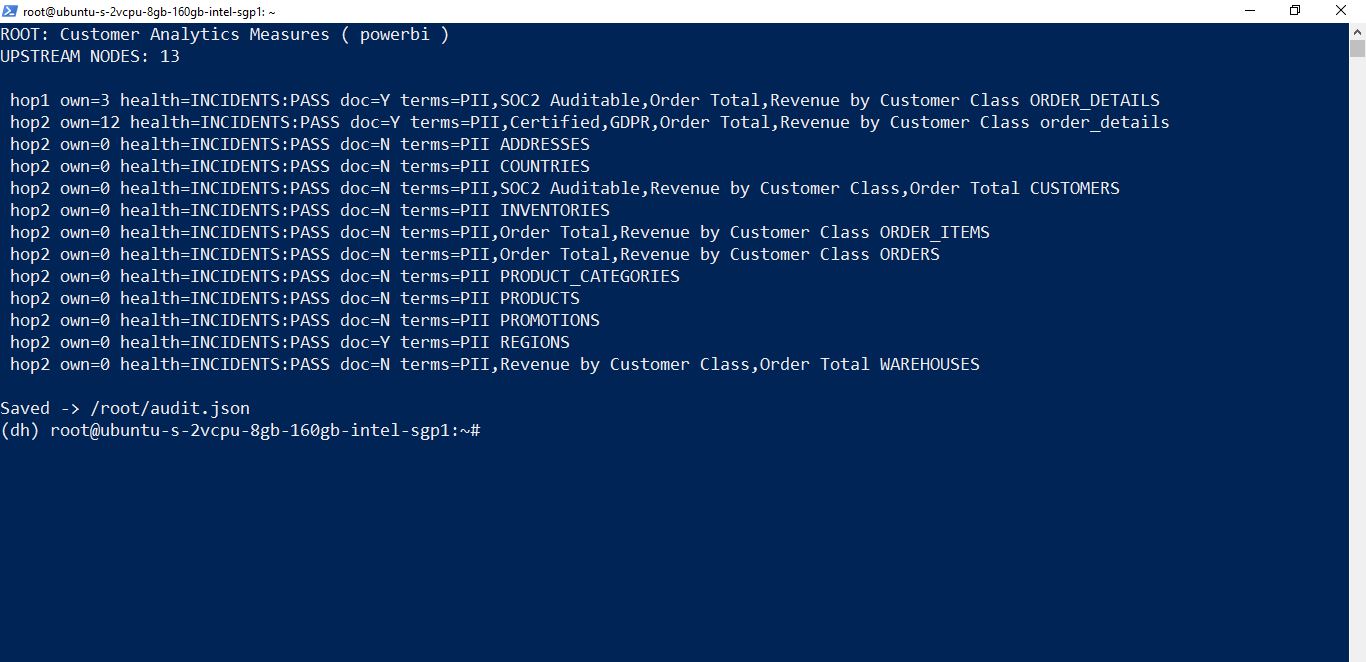Click the REGIONS entry line

(x=290, y=342)
